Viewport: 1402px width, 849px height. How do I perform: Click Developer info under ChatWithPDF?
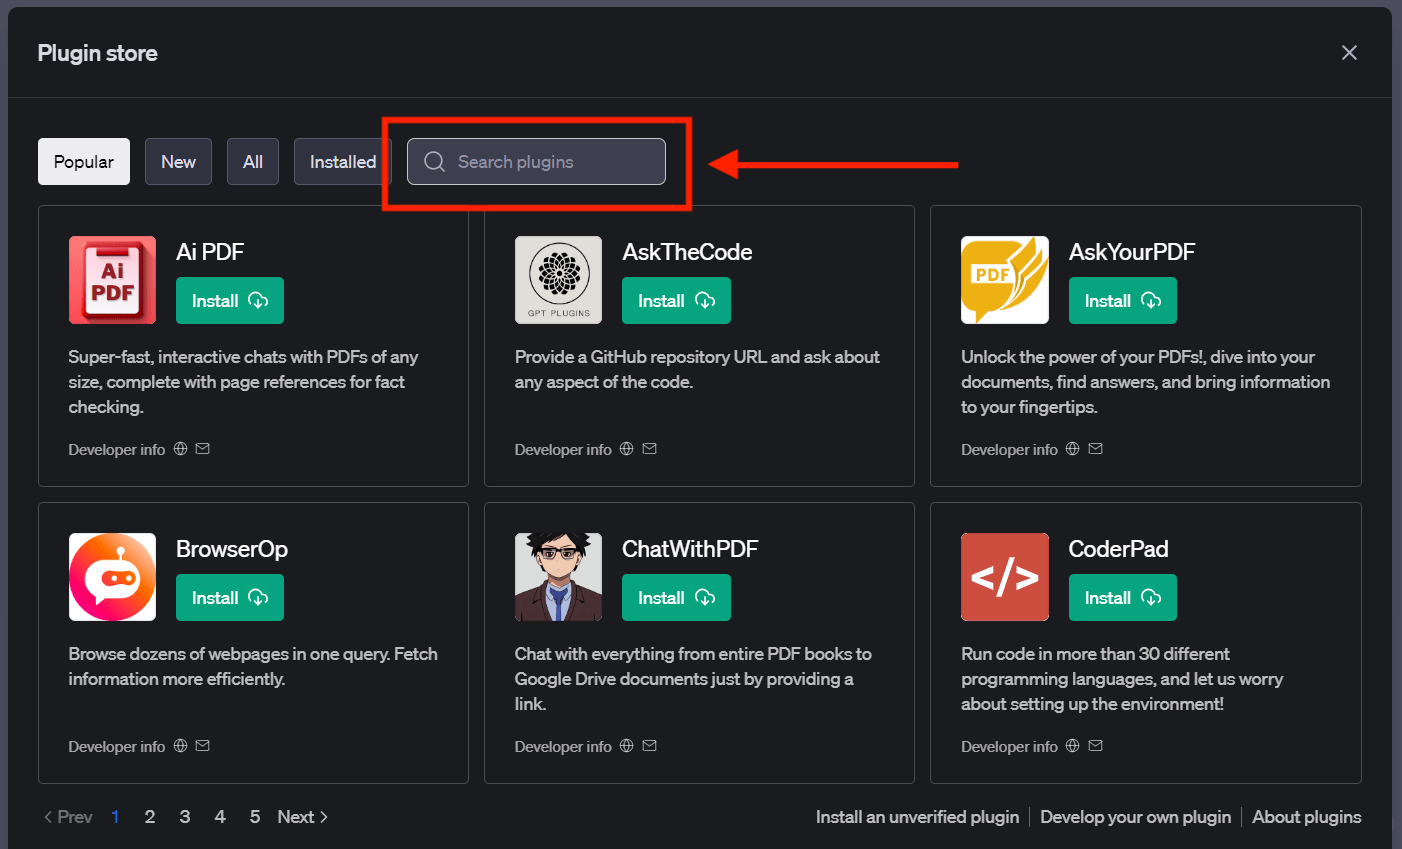563,747
